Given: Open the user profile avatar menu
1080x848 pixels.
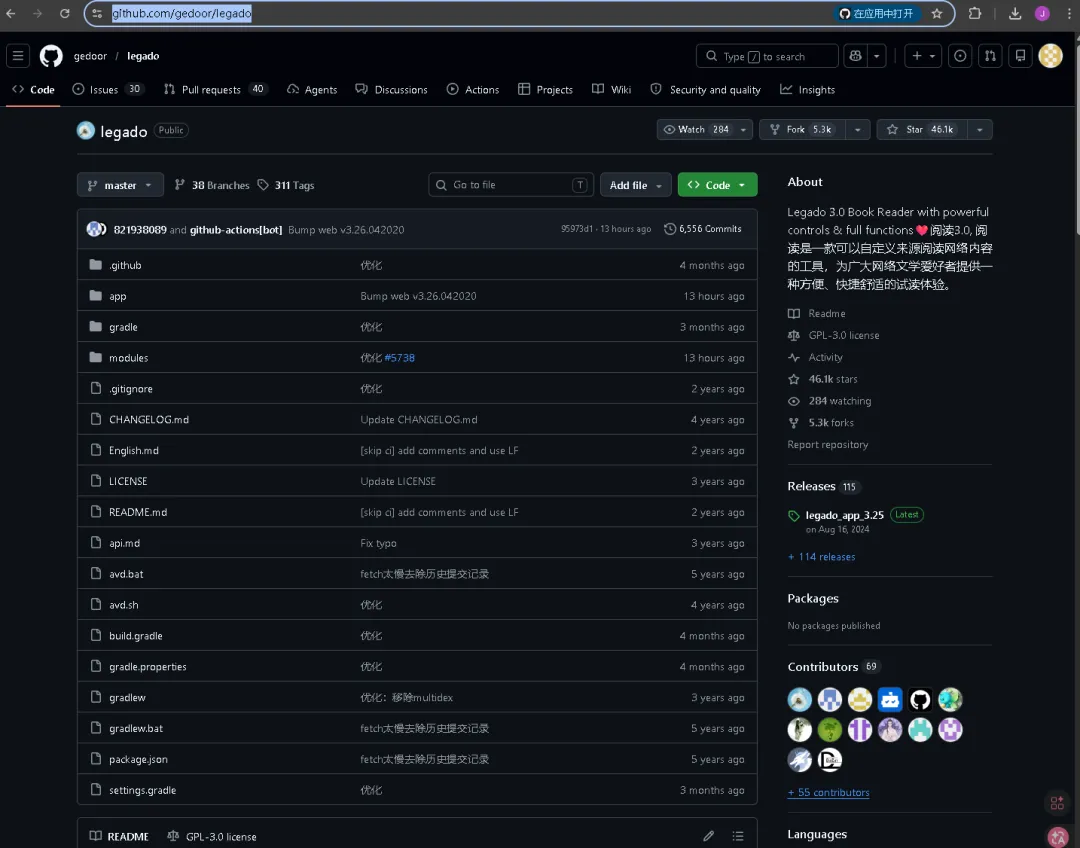Looking at the screenshot, I should click(x=1050, y=56).
